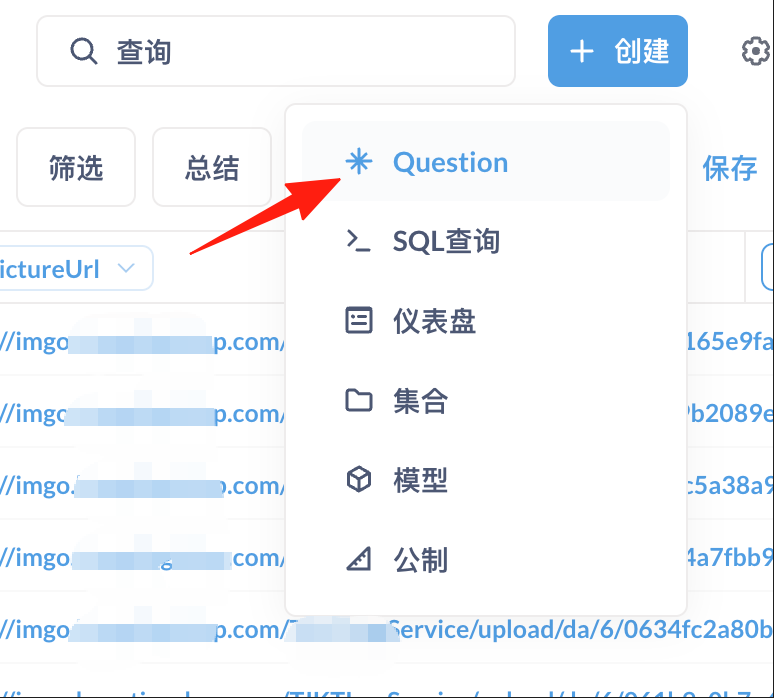Open the image URL ending in 4a7fbb9
Viewport: 774px width, 698px height.
pyautogui.click(x=728, y=558)
